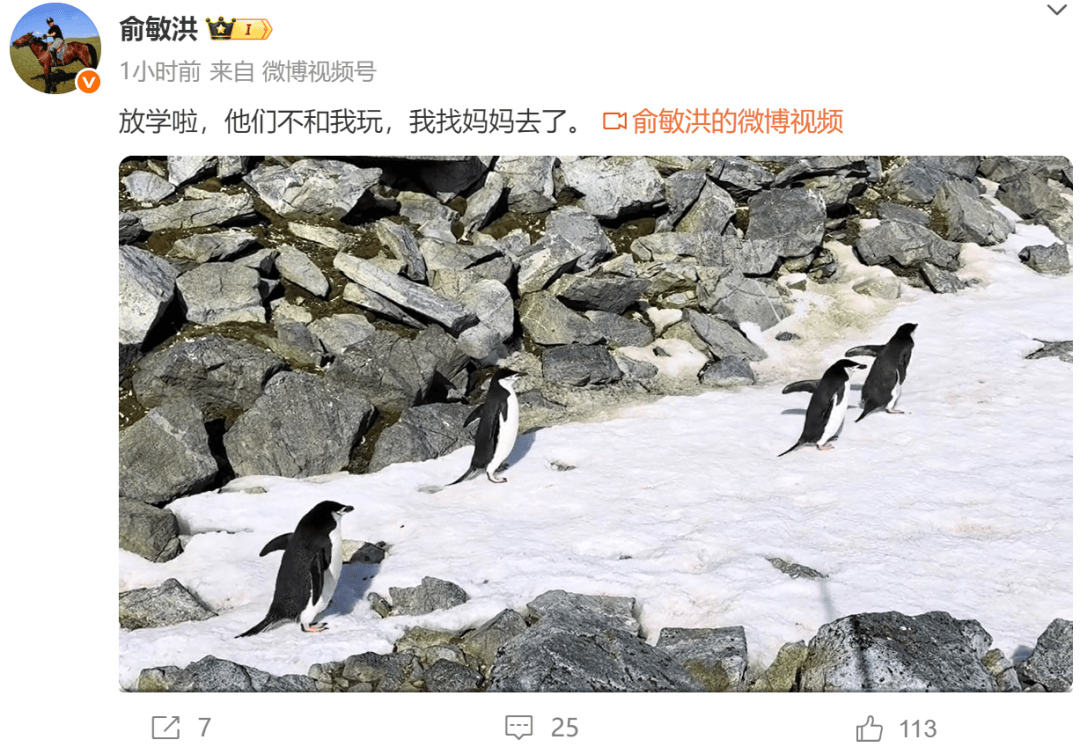
Task: Like the post with thumbs-up icon
Action: [x=869, y=728]
